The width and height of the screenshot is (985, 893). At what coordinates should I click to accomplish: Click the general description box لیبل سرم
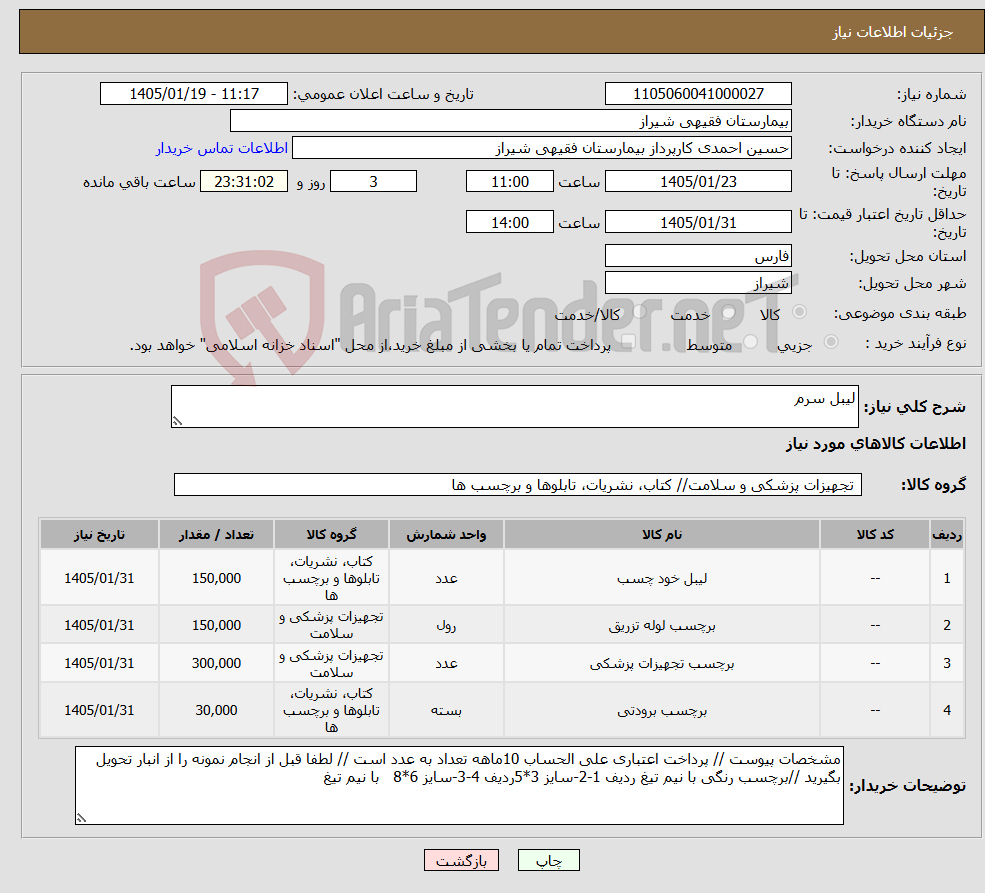click(514, 406)
